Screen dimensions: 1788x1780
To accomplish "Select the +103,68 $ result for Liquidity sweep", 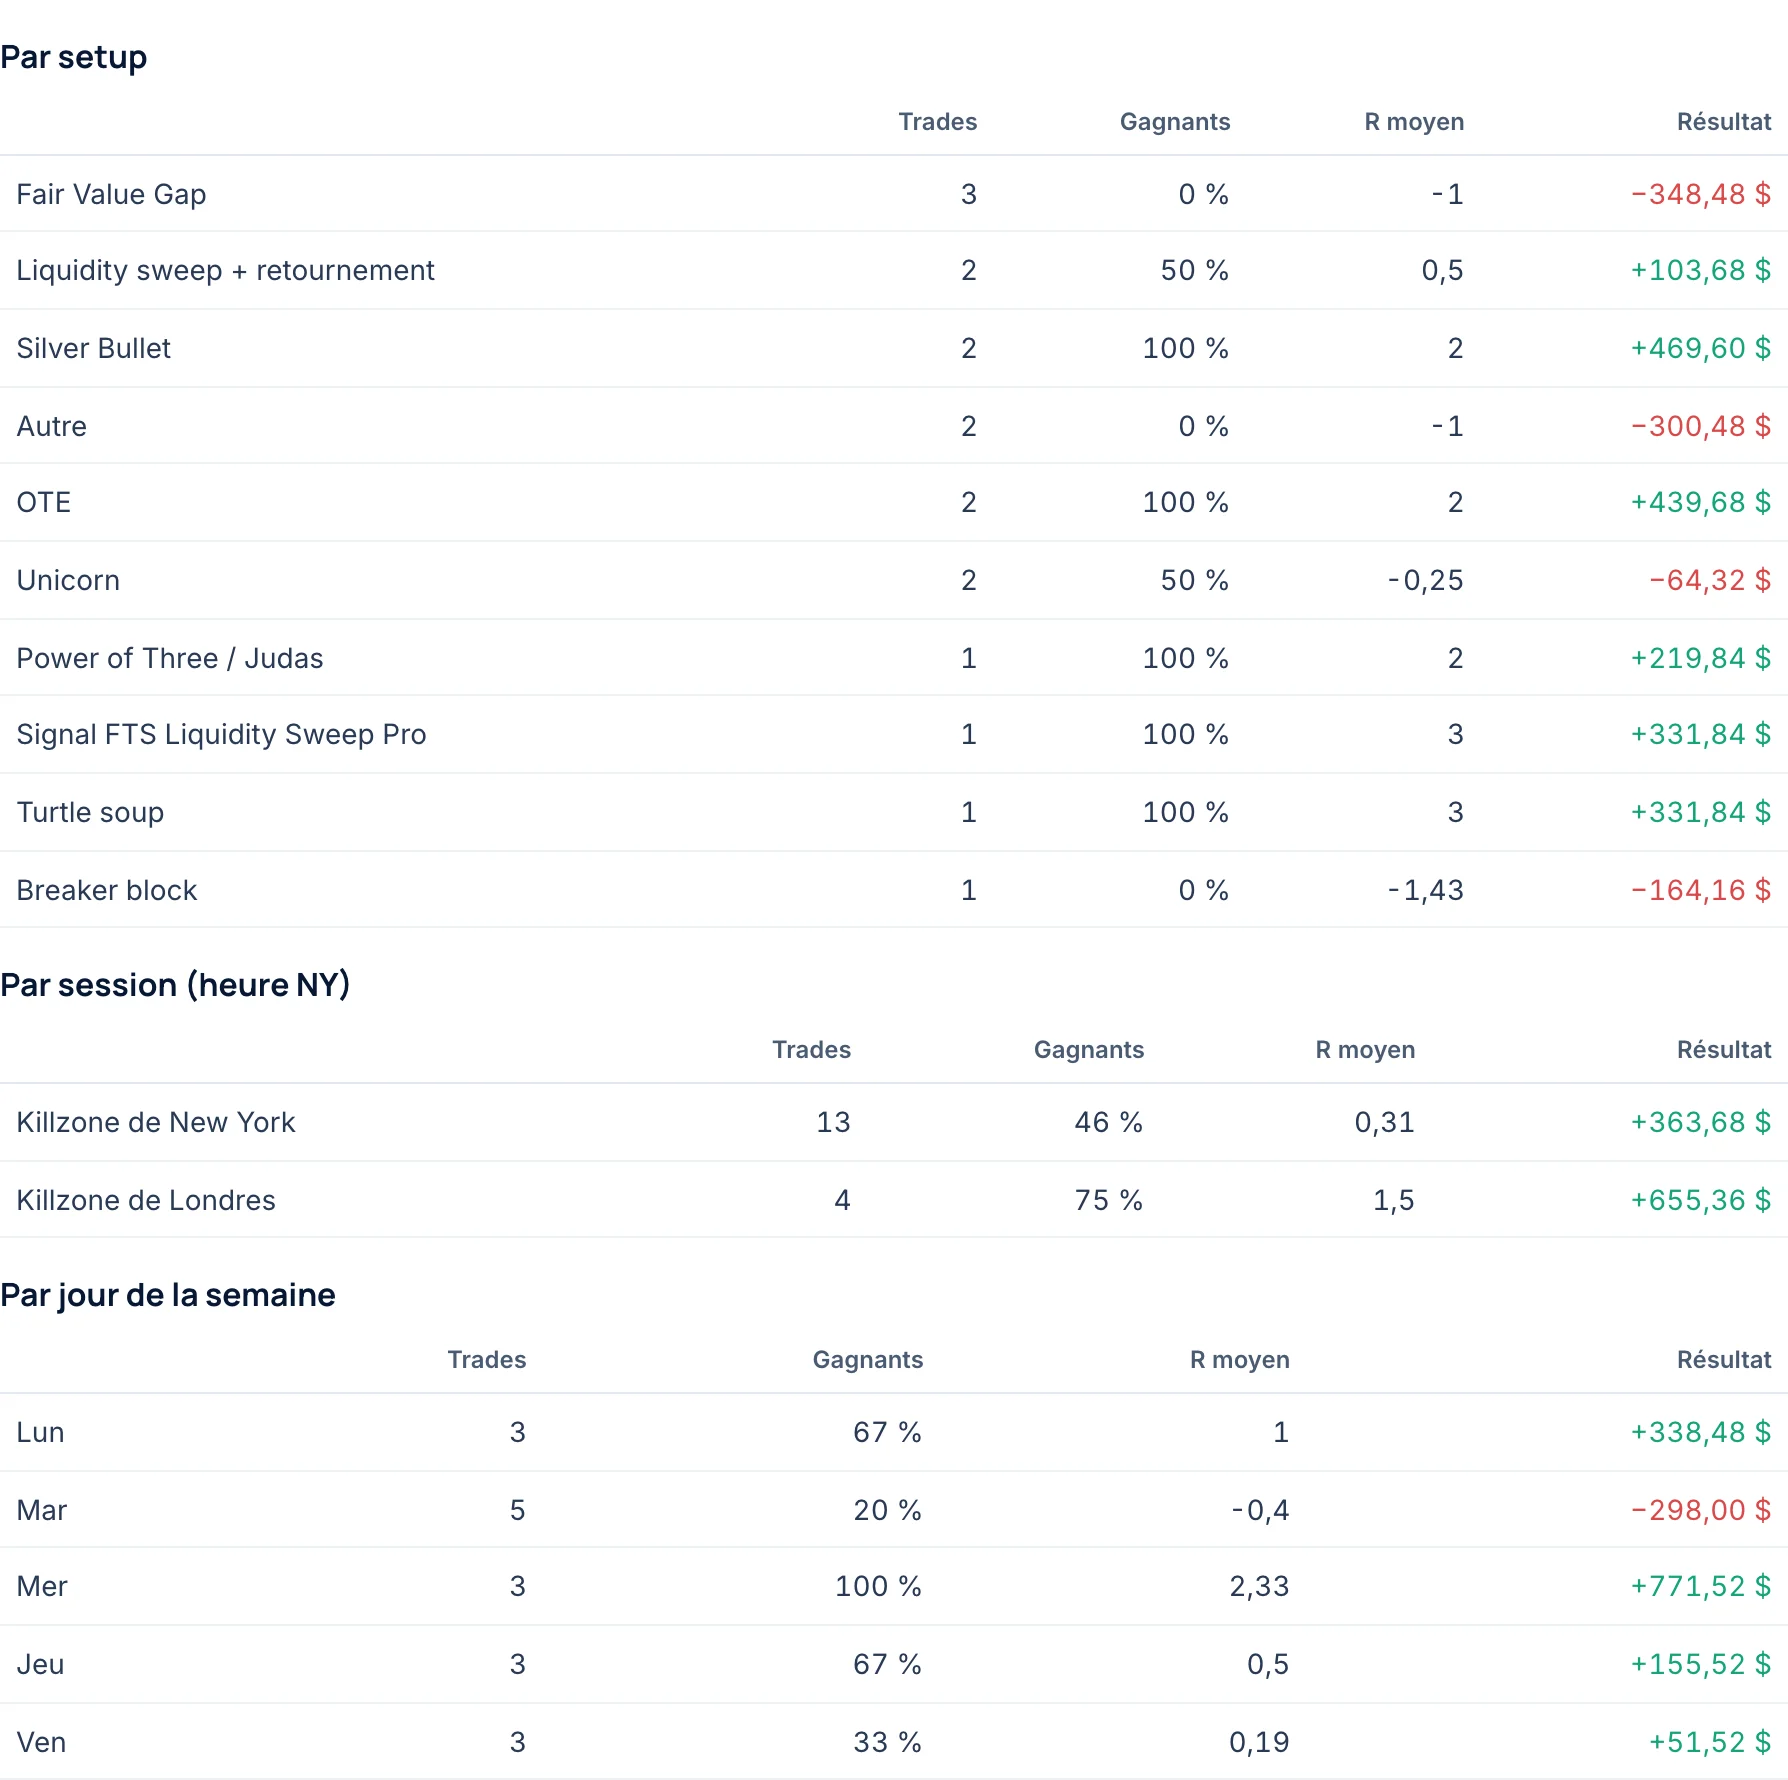I will [1701, 270].
